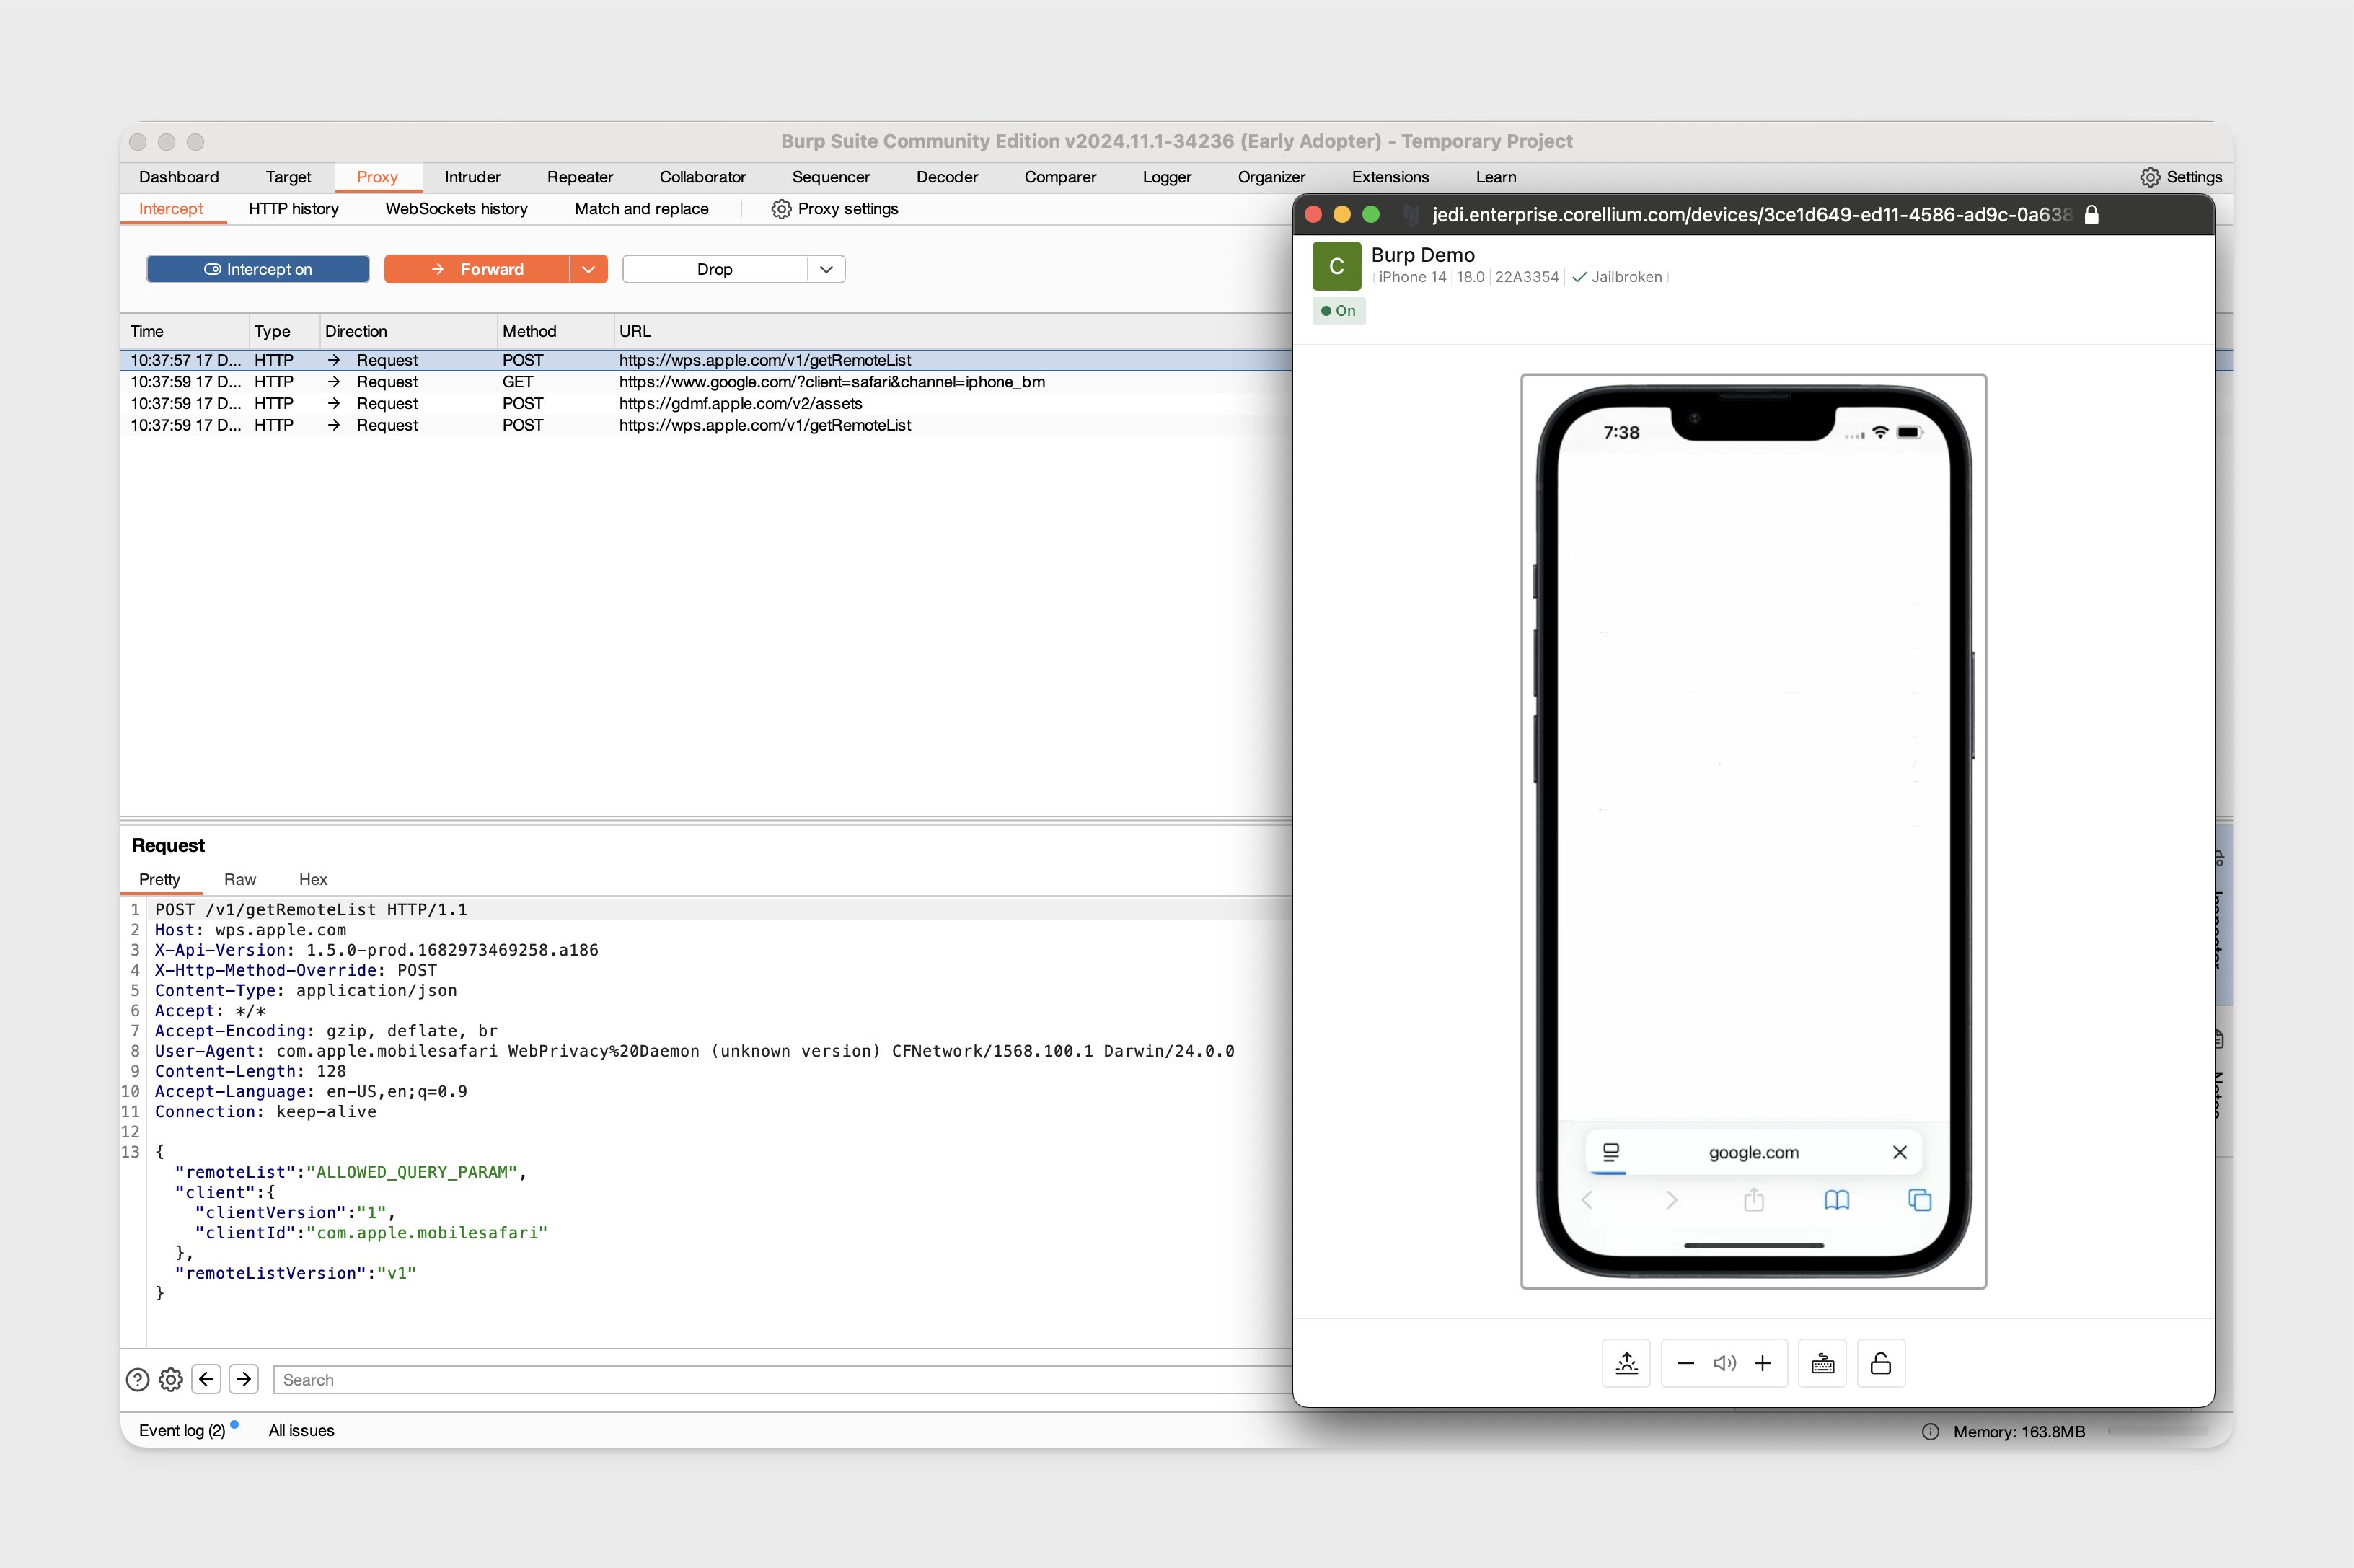The image size is (2354, 1568).
Task: Click the help question mark icon
Action: tap(138, 1380)
